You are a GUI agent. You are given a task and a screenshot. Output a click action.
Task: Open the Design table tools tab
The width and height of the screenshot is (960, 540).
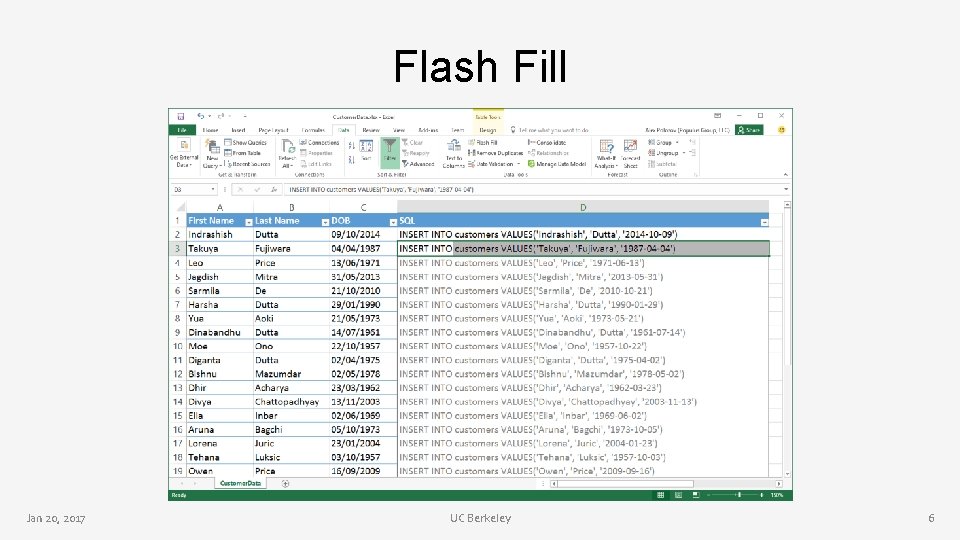coord(487,130)
